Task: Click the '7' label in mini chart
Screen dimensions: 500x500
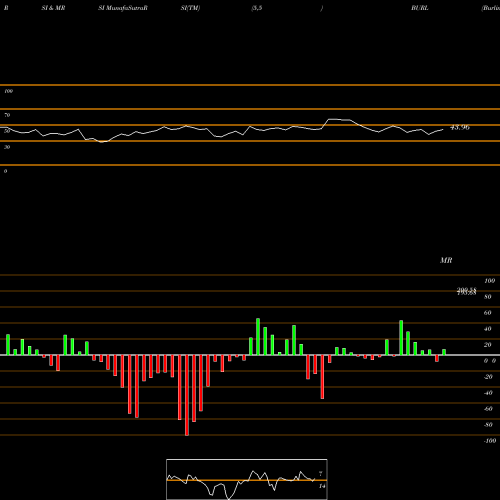Action: click(320, 474)
